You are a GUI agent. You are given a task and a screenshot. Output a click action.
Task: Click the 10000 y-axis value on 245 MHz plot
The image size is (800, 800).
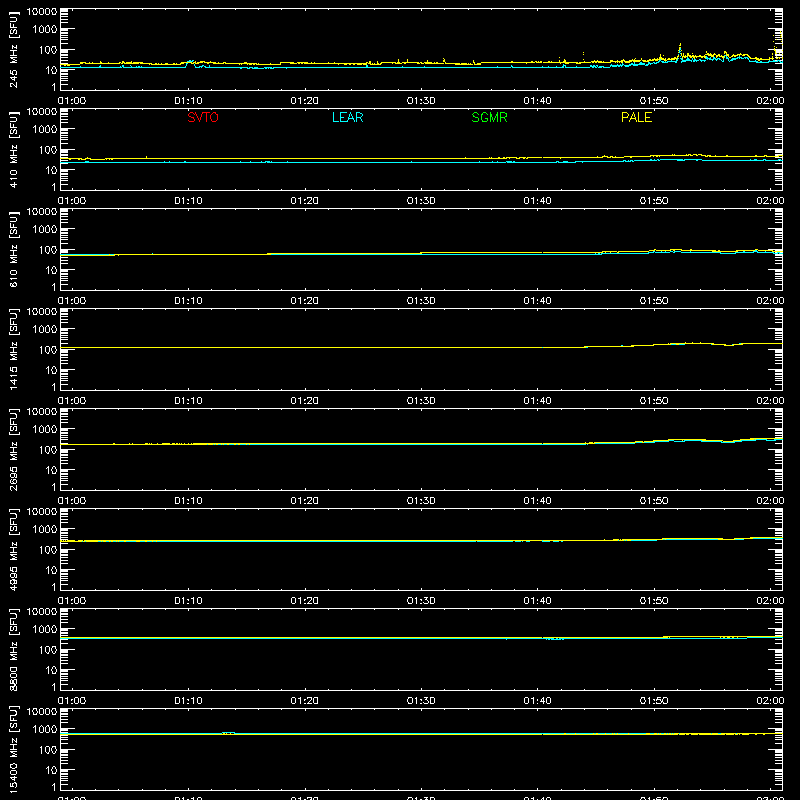tap(42, 12)
